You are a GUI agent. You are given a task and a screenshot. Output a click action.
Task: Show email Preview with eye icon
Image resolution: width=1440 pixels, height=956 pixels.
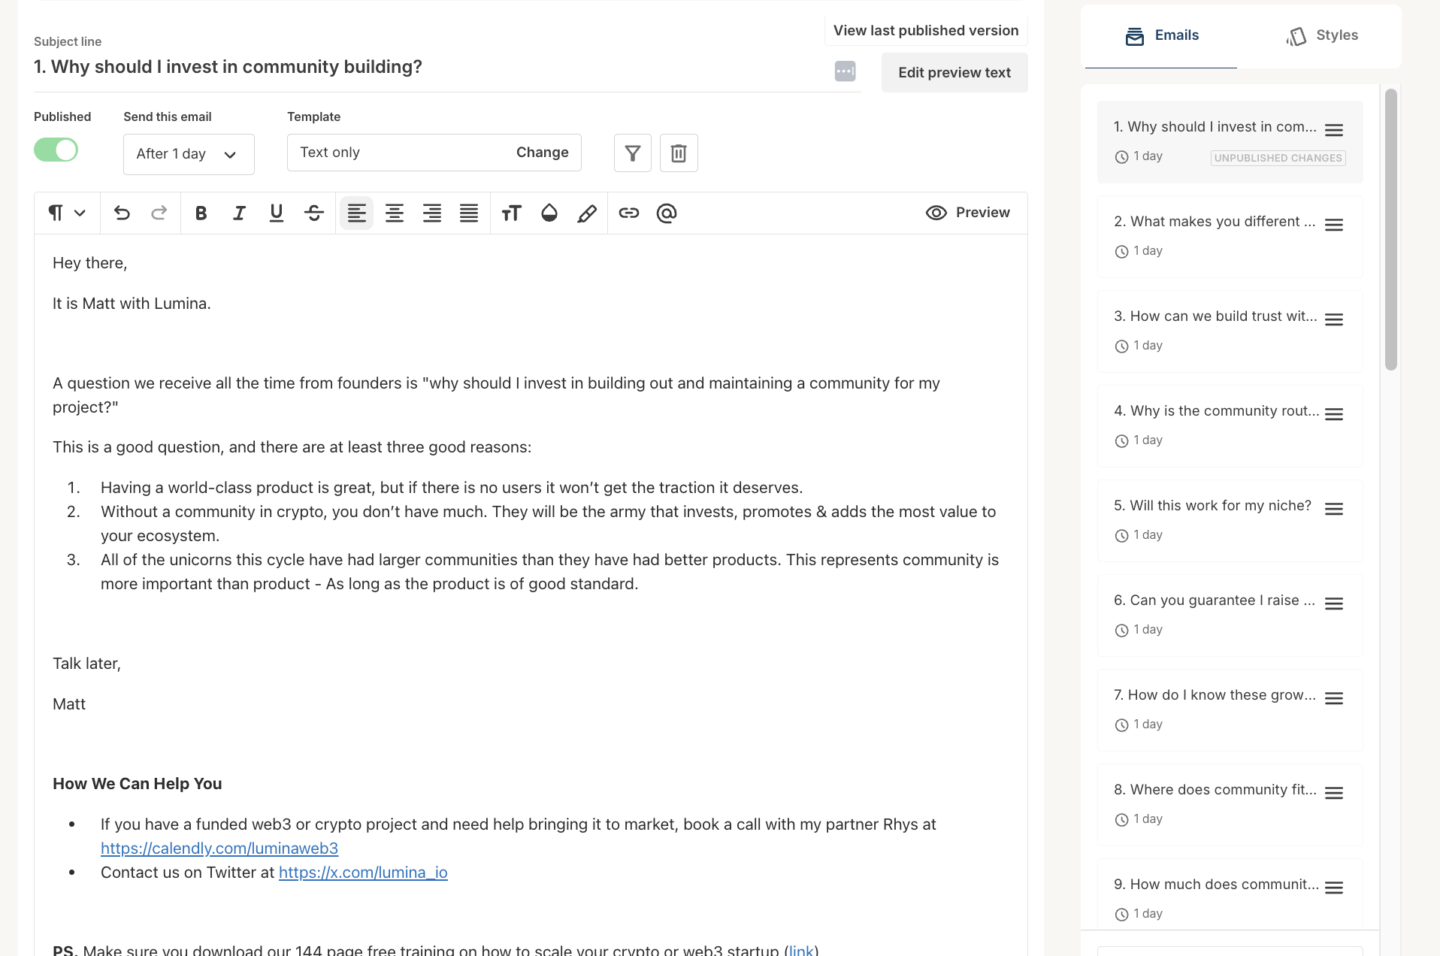pyautogui.click(x=968, y=213)
